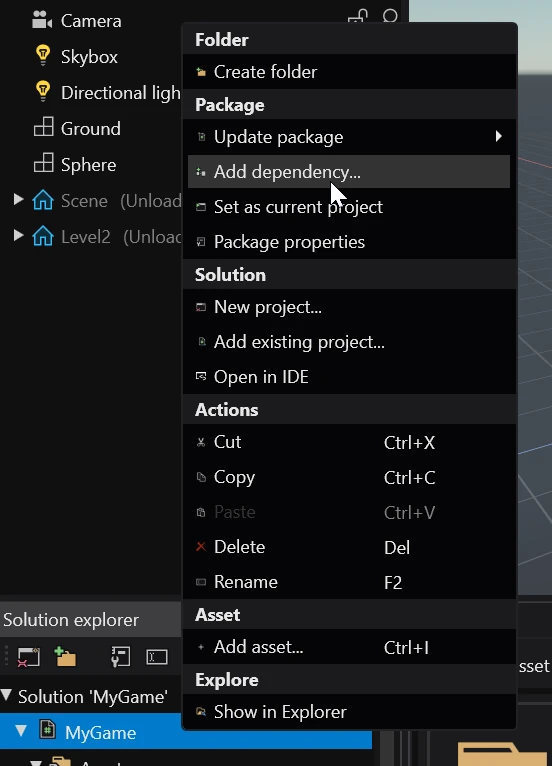Image resolution: width=552 pixels, height=766 pixels.
Task: Click the lock icon above the entity tree
Action: [358, 16]
